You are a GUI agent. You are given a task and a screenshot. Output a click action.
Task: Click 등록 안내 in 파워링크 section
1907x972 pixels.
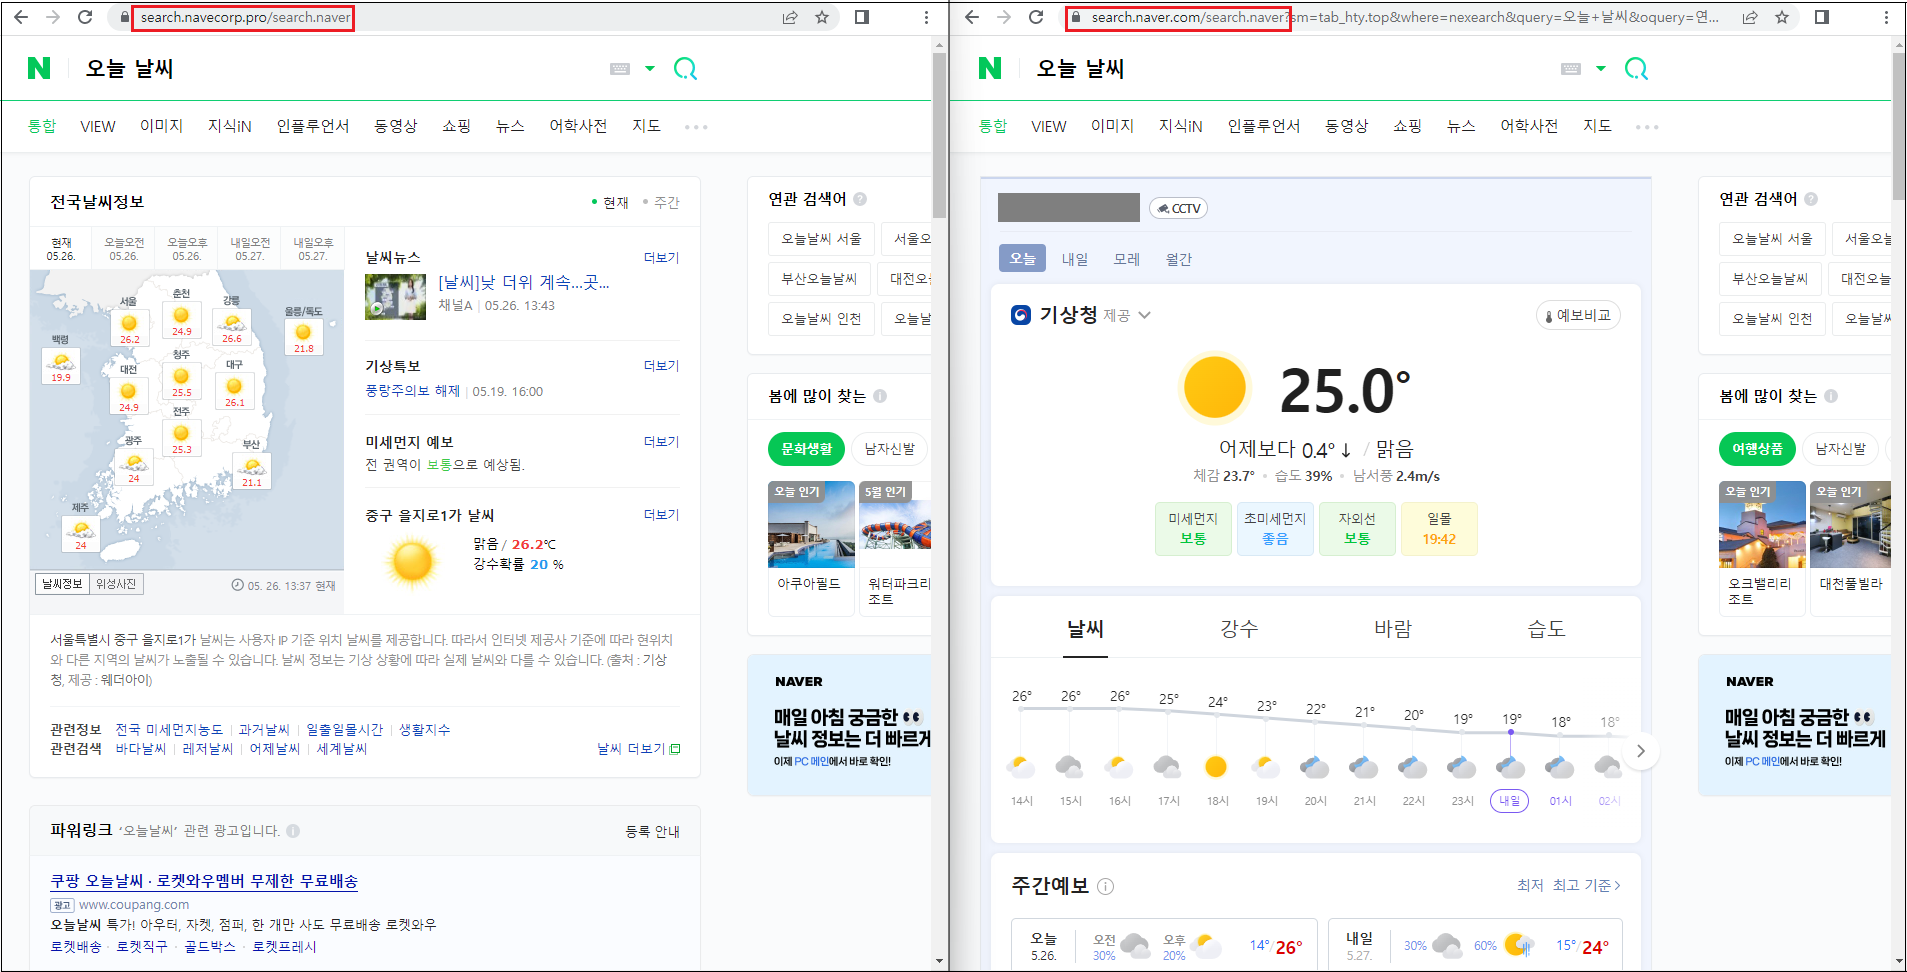click(x=652, y=831)
